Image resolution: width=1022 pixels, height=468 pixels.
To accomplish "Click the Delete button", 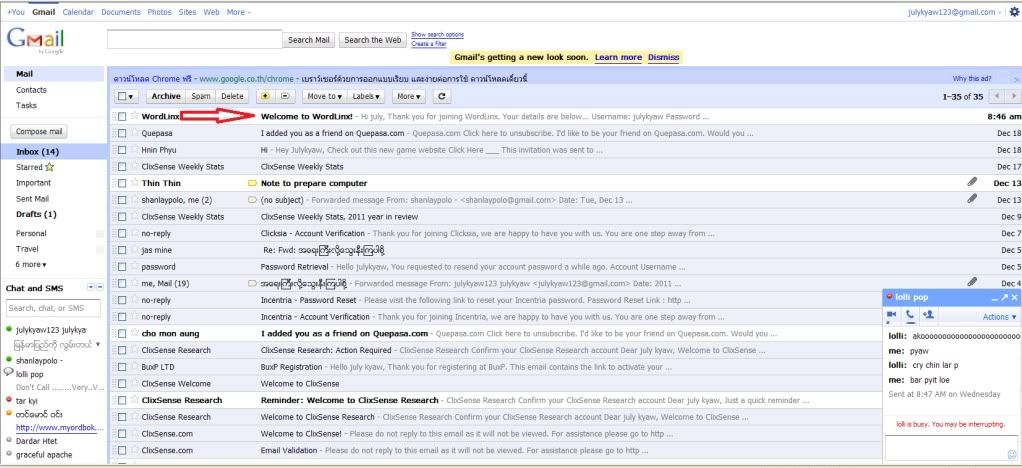I will tap(232, 96).
